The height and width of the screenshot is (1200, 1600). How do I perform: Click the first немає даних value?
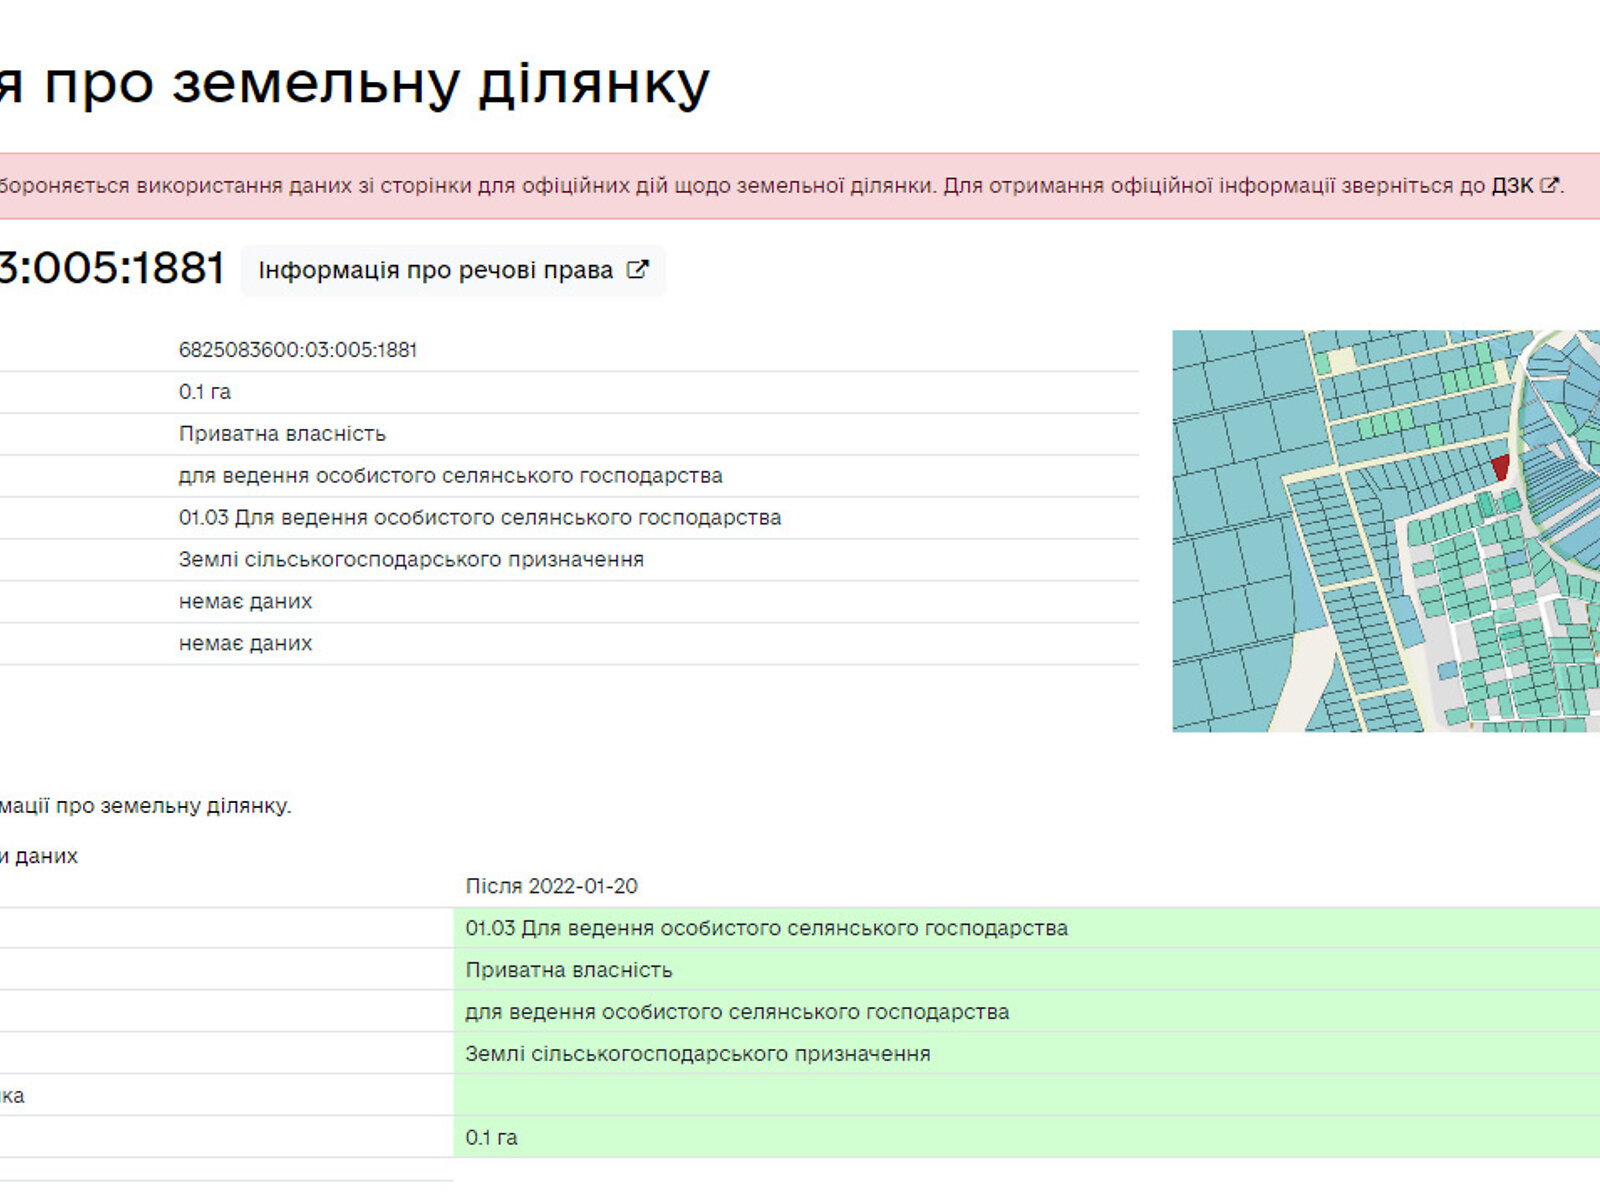(x=245, y=602)
